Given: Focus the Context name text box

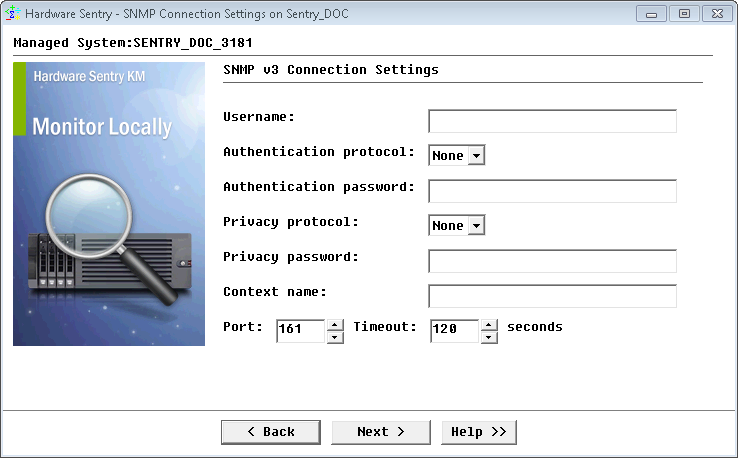Looking at the screenshot, I should [552, 296].
